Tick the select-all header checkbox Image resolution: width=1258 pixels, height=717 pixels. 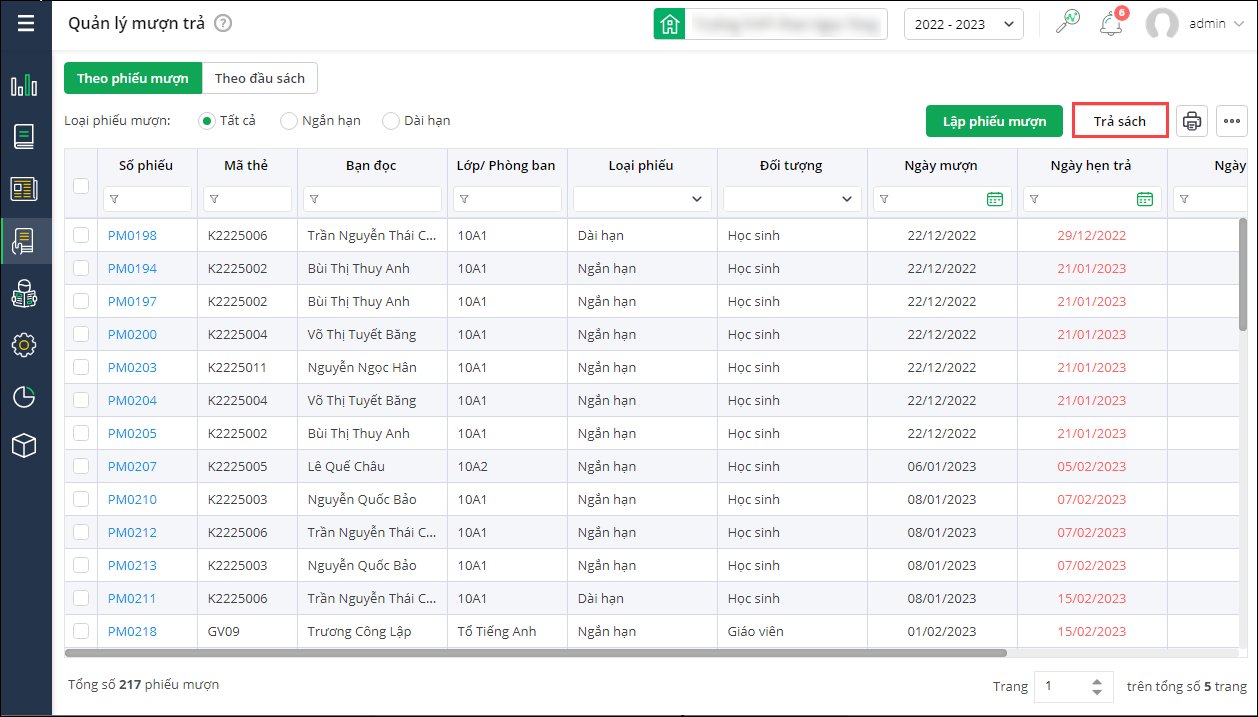pos(81,185)
